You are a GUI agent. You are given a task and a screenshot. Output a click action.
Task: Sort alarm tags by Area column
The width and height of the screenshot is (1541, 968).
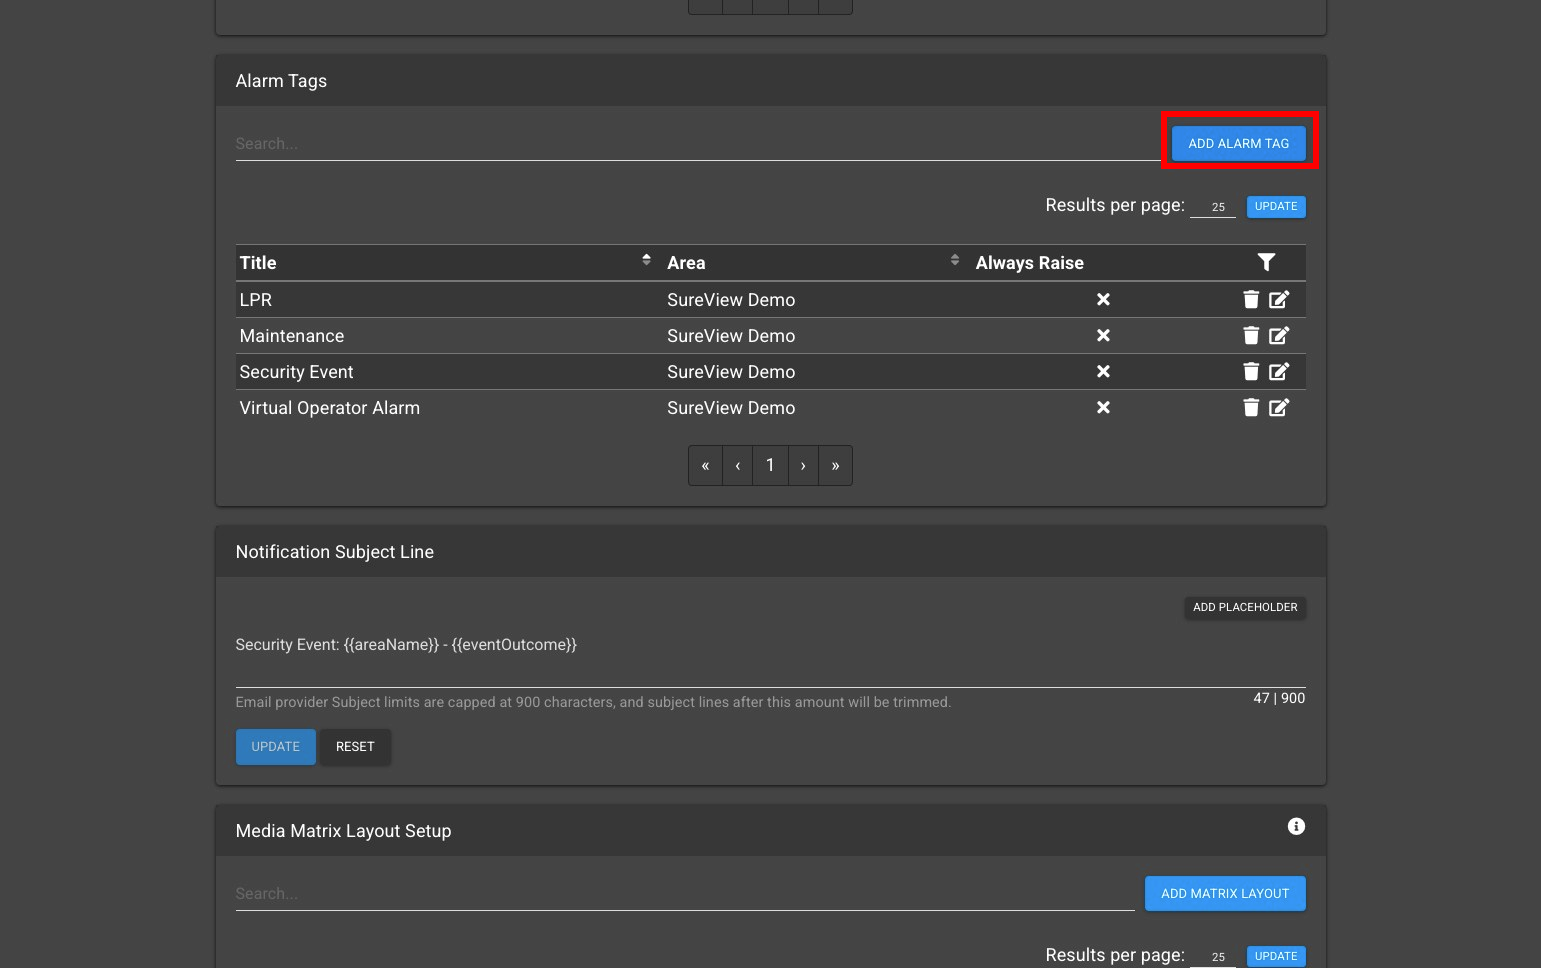coord(954,261)
